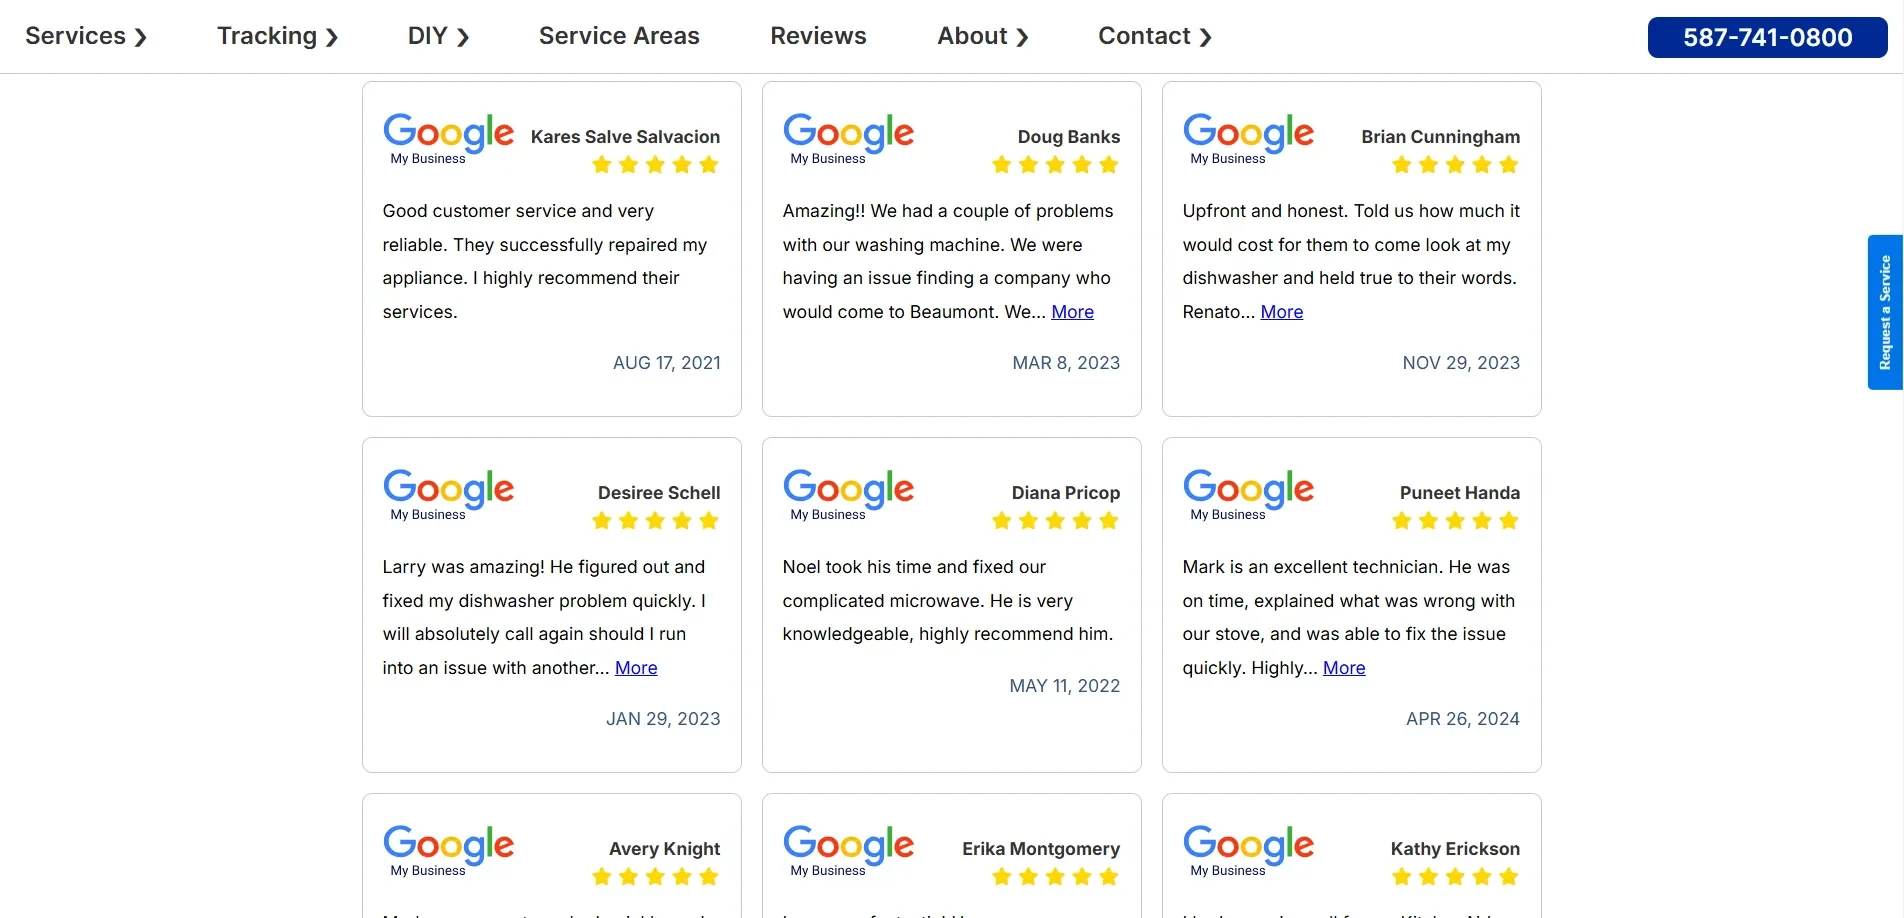The width and height of the screenshot is (1904, 918).
Task: Click the star rating under Doug Banks
Action: pos(1055,165)
